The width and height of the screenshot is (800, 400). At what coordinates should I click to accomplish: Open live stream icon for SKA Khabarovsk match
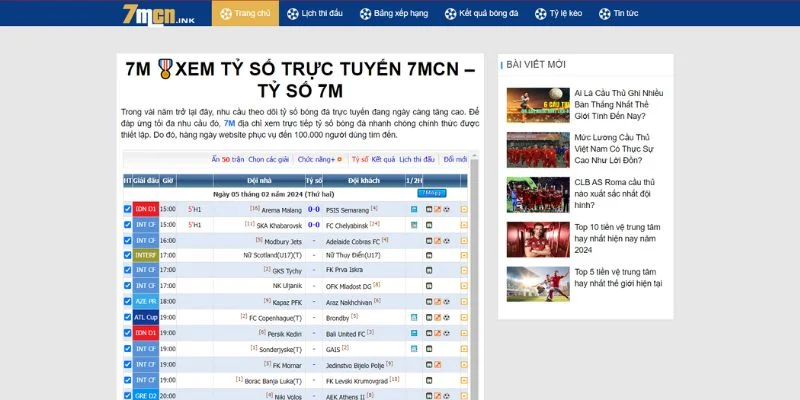(414, 225)
